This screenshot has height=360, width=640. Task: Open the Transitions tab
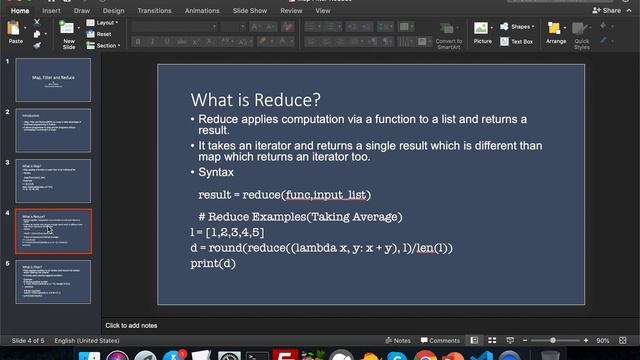click(154, 11)
